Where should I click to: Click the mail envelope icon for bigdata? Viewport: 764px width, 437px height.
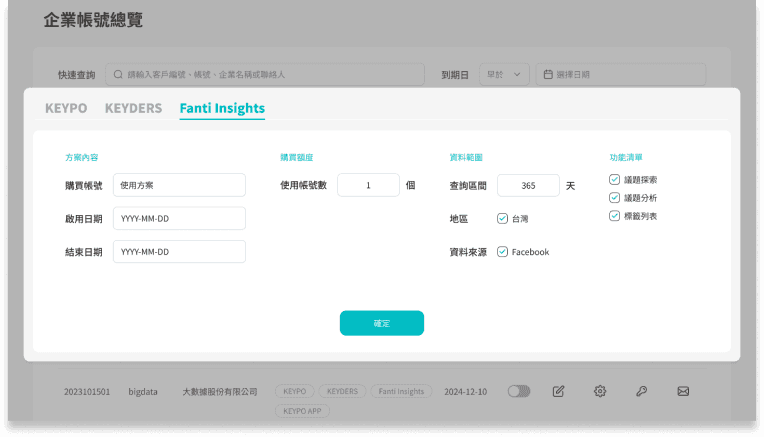pyautogui.click(x=683, y=391)
